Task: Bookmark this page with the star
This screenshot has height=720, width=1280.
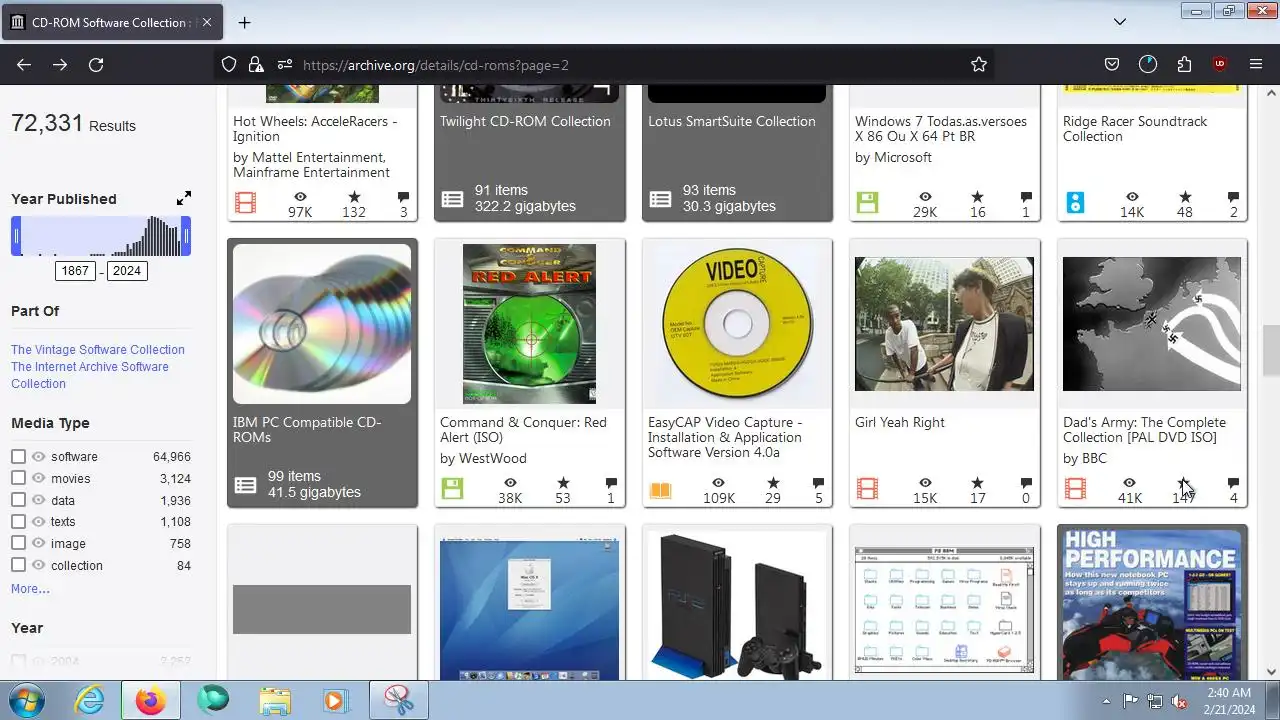Action: click(979, 64)
